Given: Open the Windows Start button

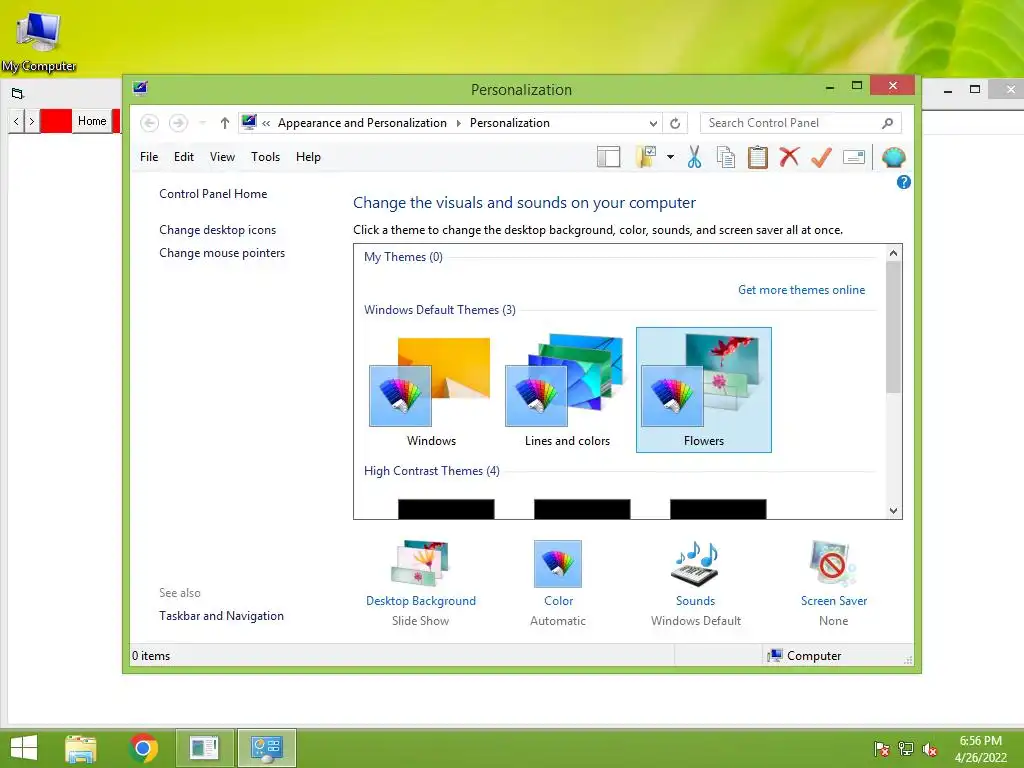Looking at the screenshot, I should (24, 748).
